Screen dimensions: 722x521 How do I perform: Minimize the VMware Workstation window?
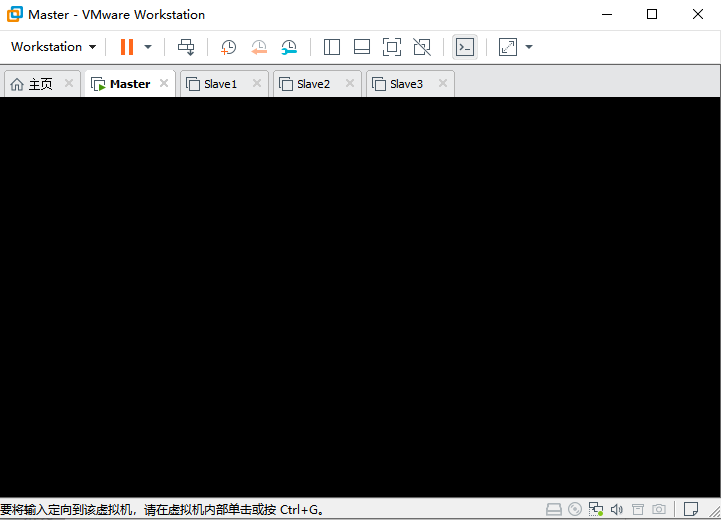click(607, 14)
